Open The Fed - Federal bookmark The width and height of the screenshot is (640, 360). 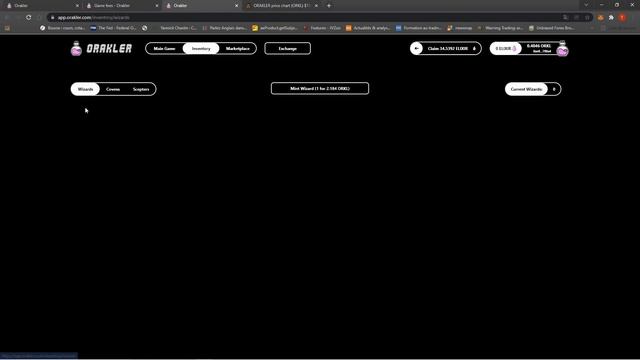(x=113, y=28)
